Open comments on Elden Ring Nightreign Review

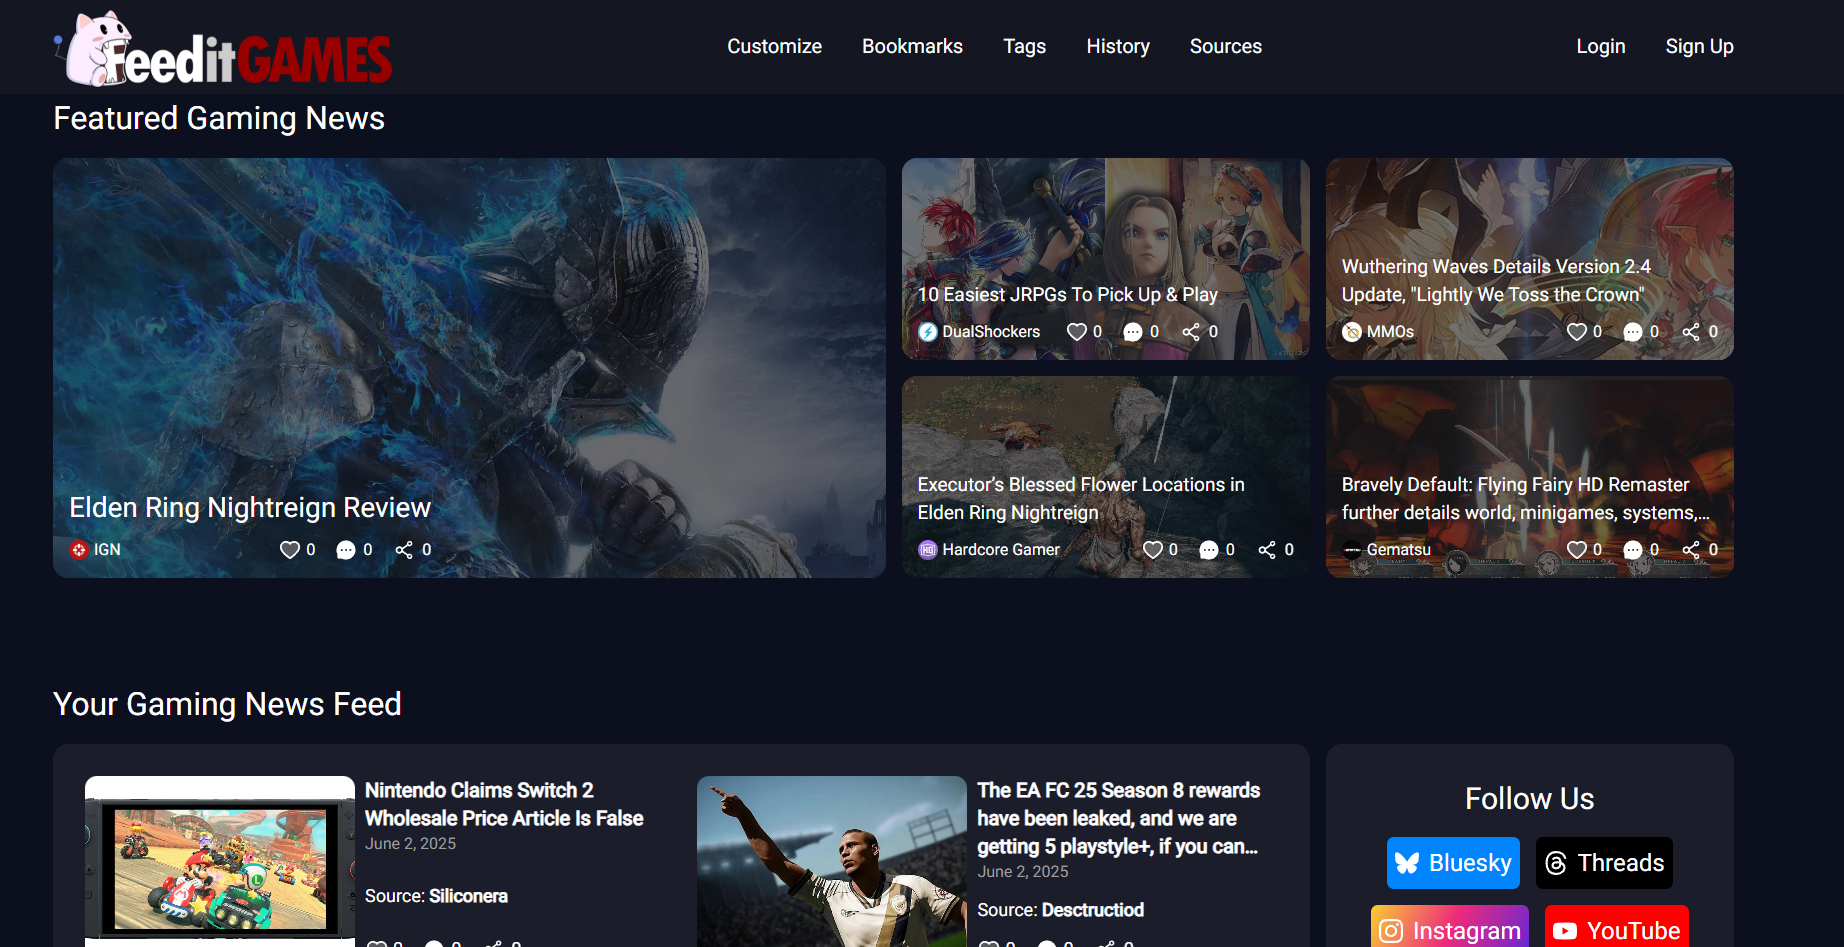[x=346, y=550]
